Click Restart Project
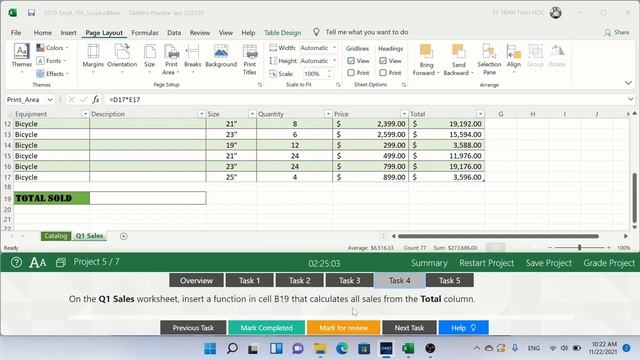Image resolution: width=640 pixels, height=360 pixels. pyautogui.click(x=486, y=263)
